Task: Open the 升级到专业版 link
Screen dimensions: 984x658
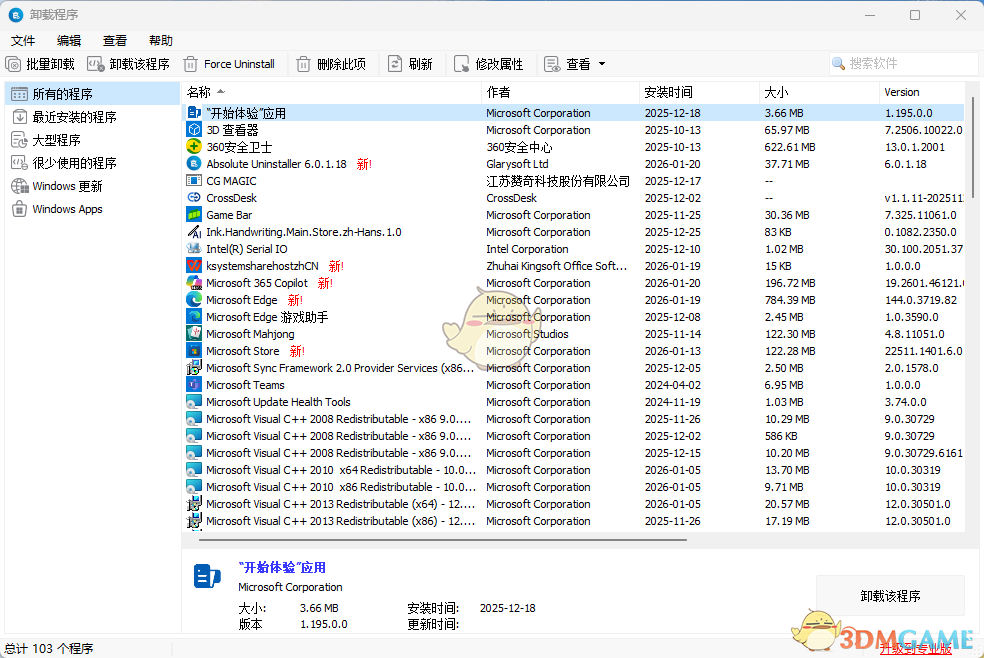Action: click(917, 648)
